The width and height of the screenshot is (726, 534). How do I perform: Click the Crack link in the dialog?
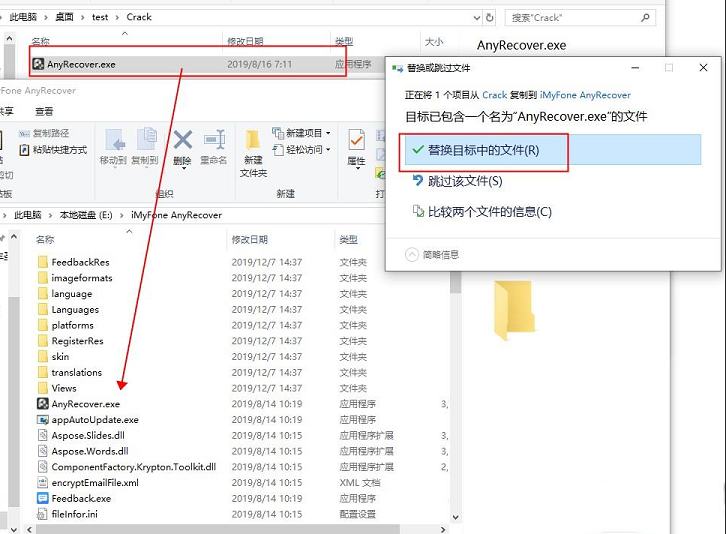click(494, 95)
